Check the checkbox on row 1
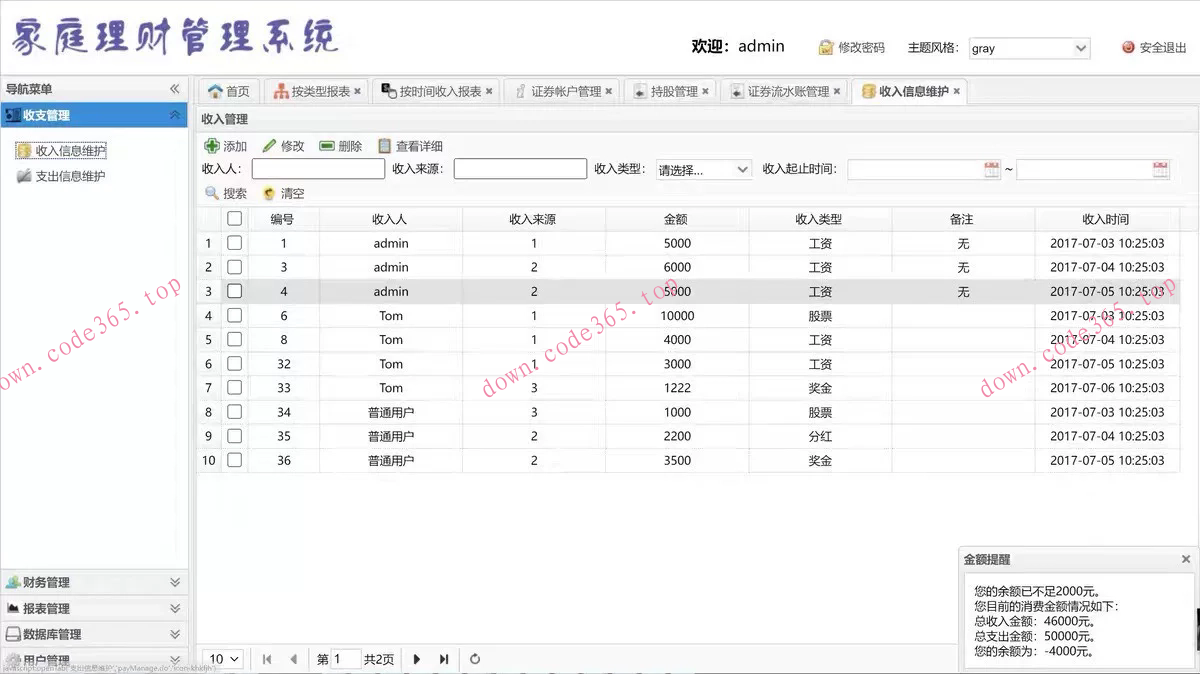1200x674 pixels. coord(234,242)
